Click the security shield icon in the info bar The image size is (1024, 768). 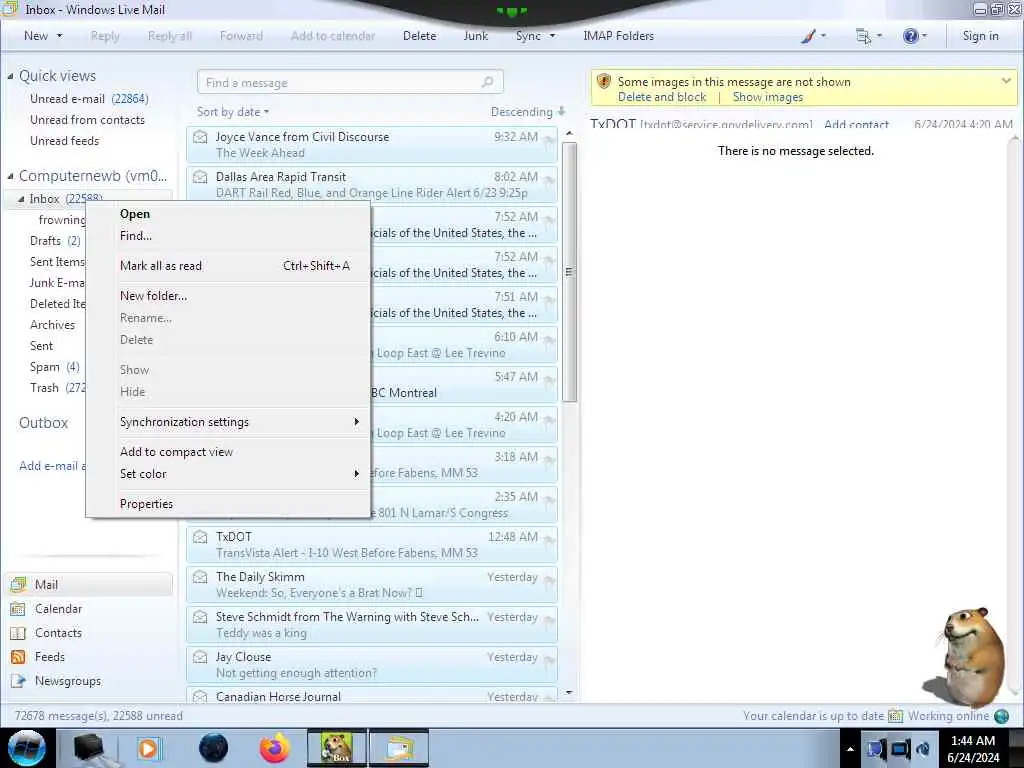pos(603,82)
